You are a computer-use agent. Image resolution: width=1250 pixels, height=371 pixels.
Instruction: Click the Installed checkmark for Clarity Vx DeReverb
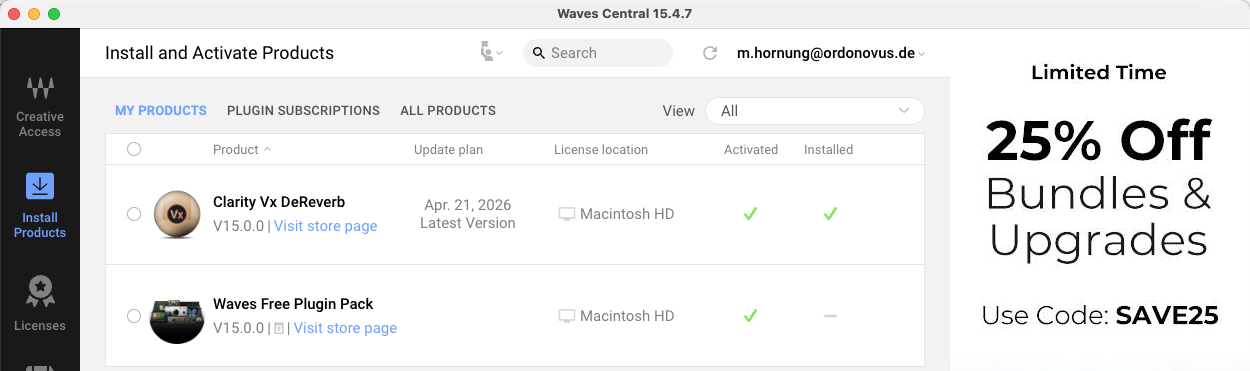(830, 213)
